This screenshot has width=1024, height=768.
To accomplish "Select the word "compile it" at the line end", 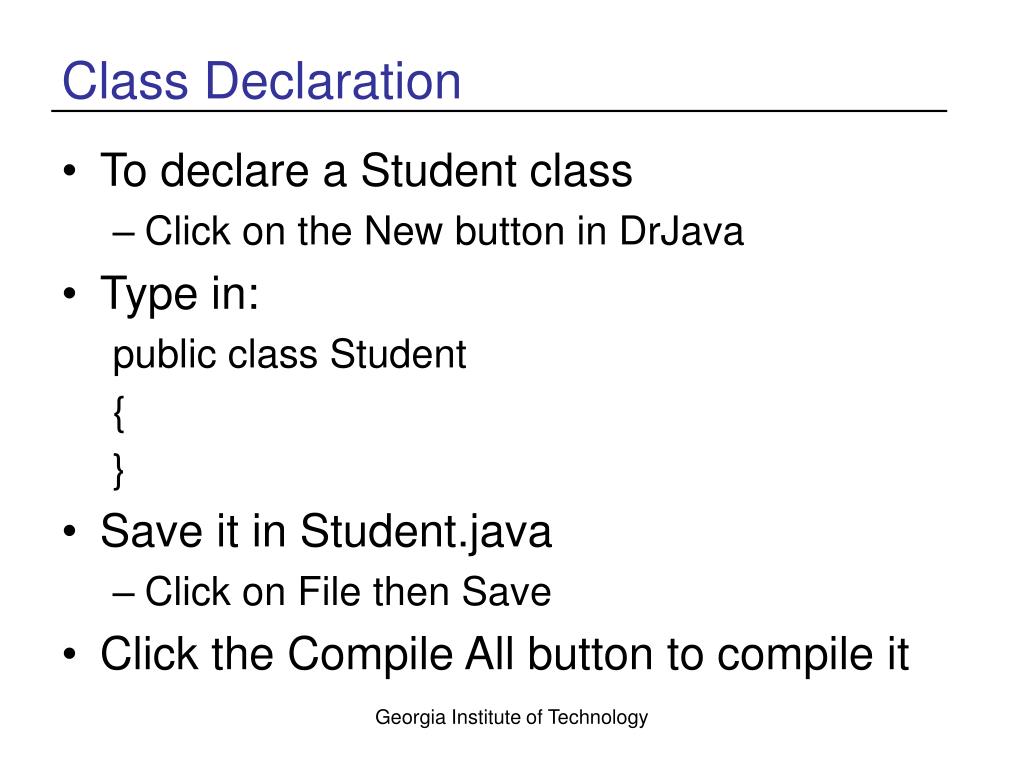I will (x=813, y=654).
